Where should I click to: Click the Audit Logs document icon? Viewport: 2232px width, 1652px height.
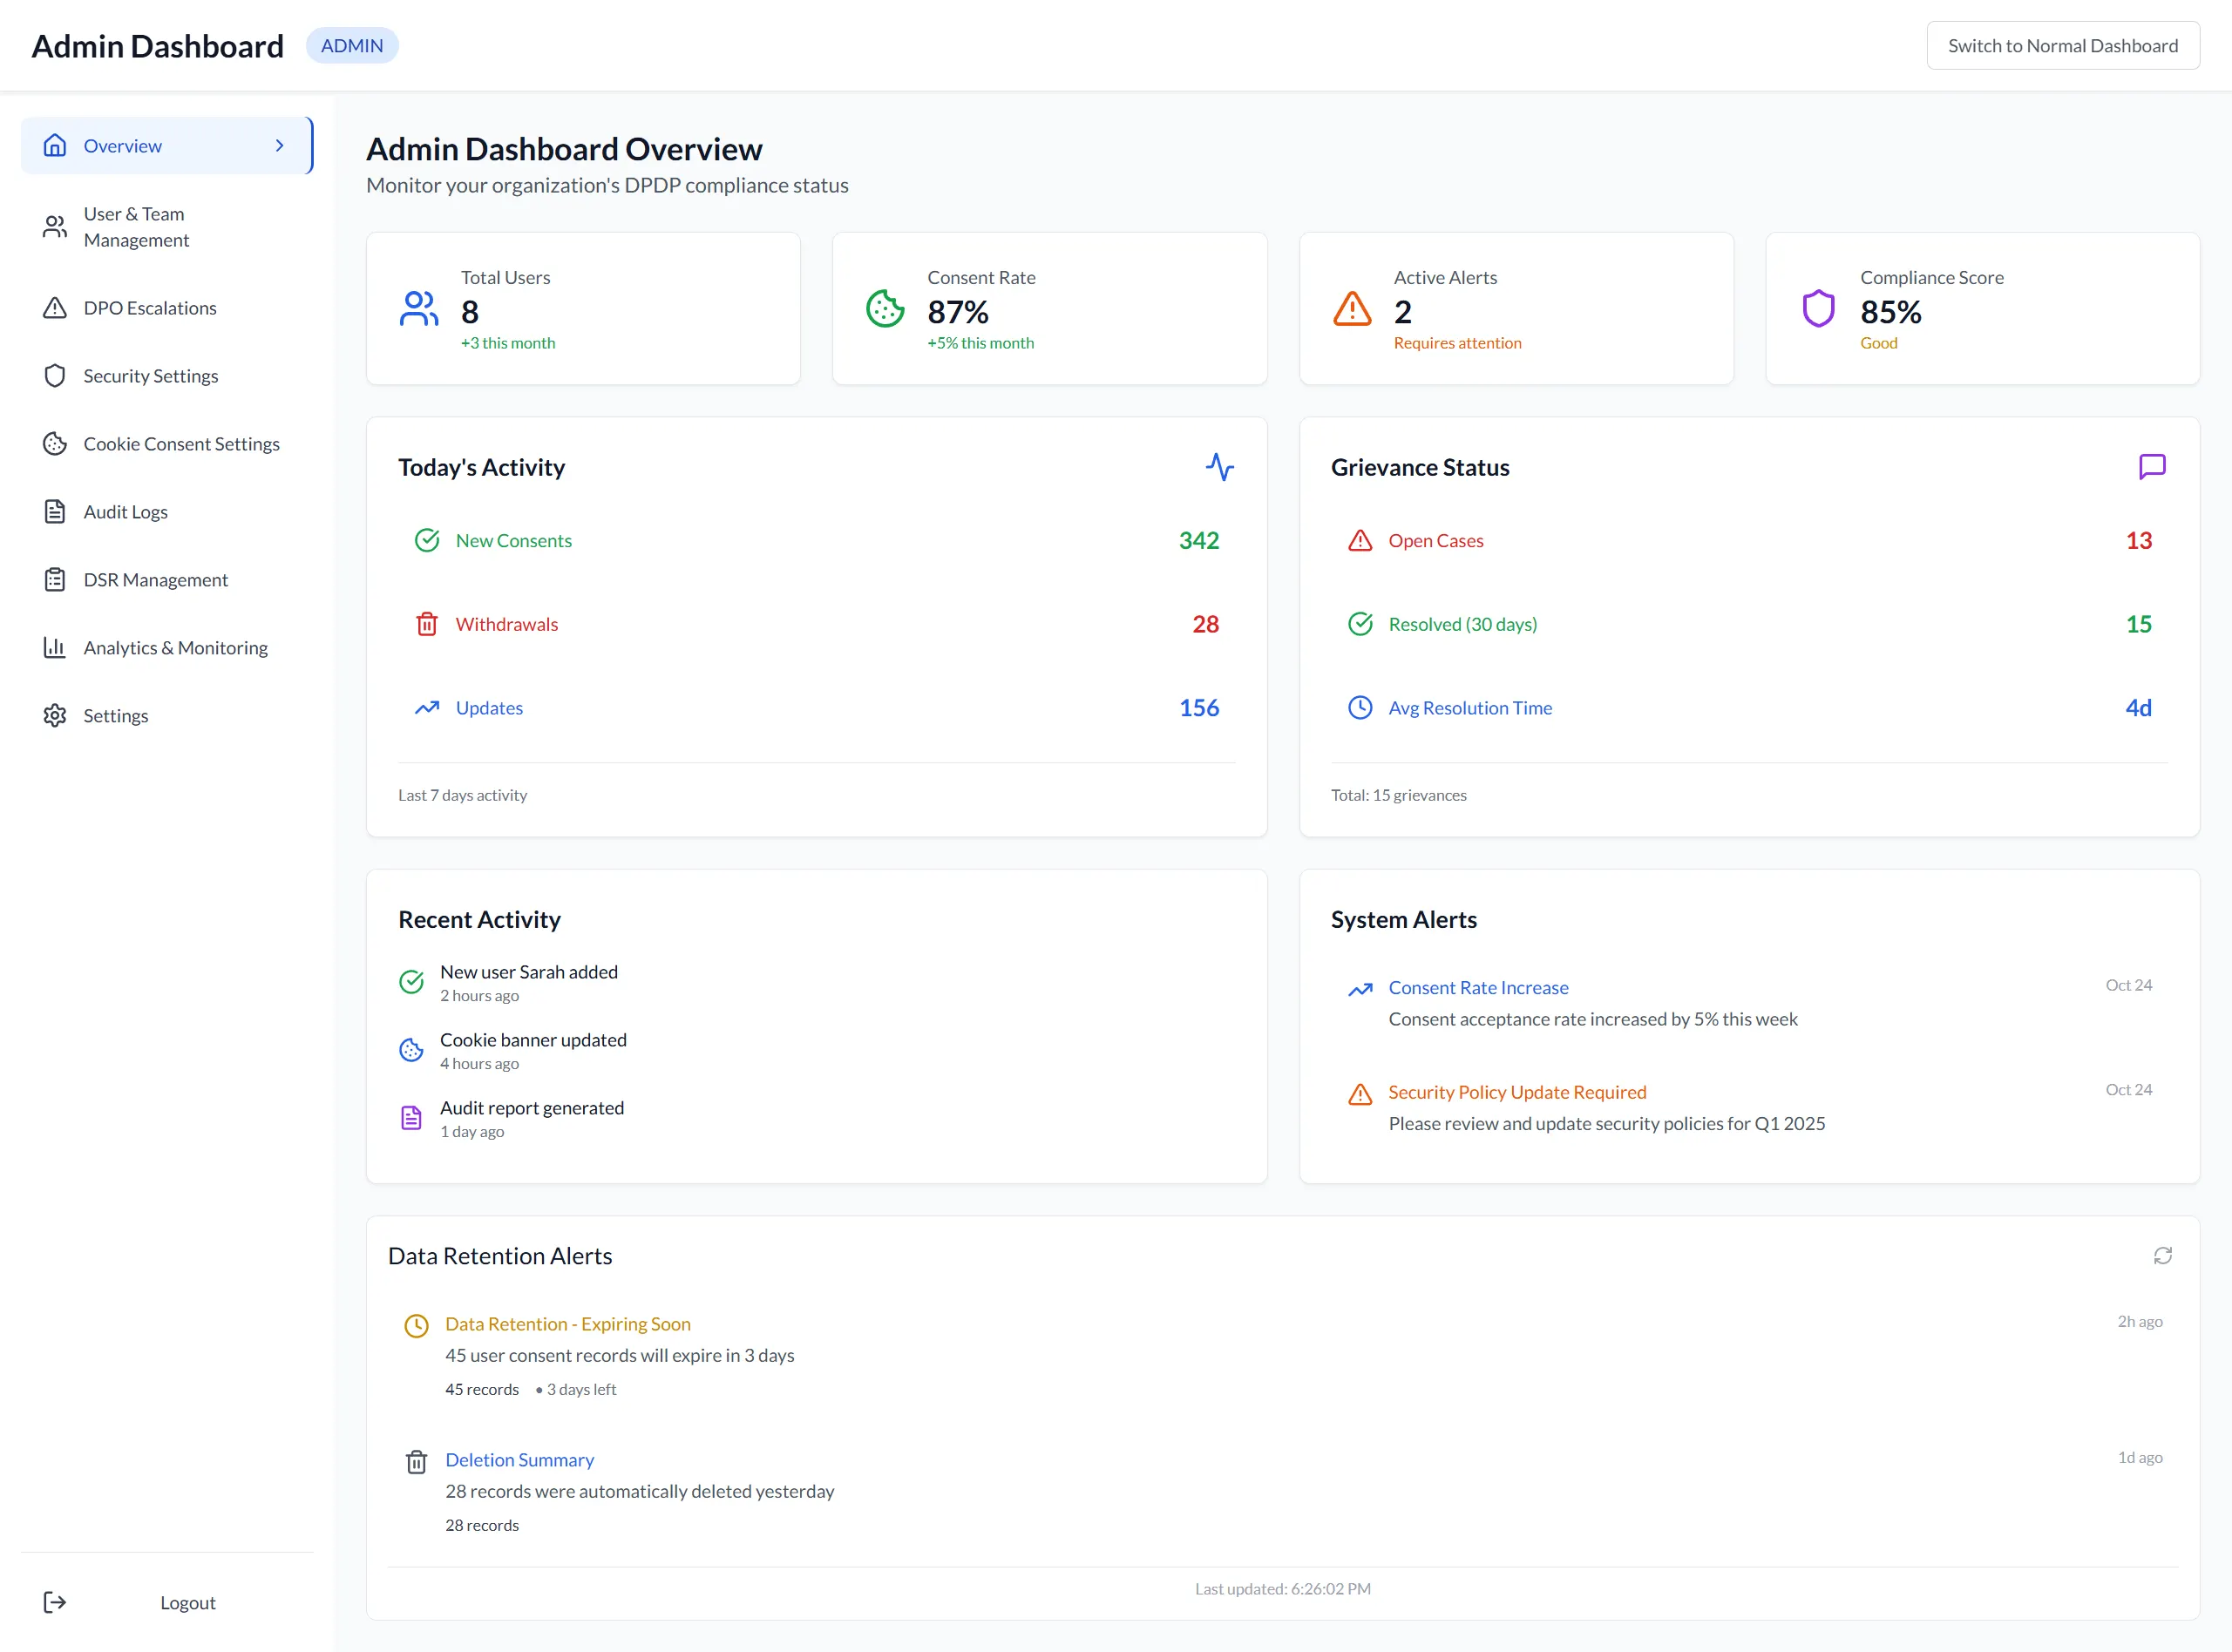[x=55, y=511]
